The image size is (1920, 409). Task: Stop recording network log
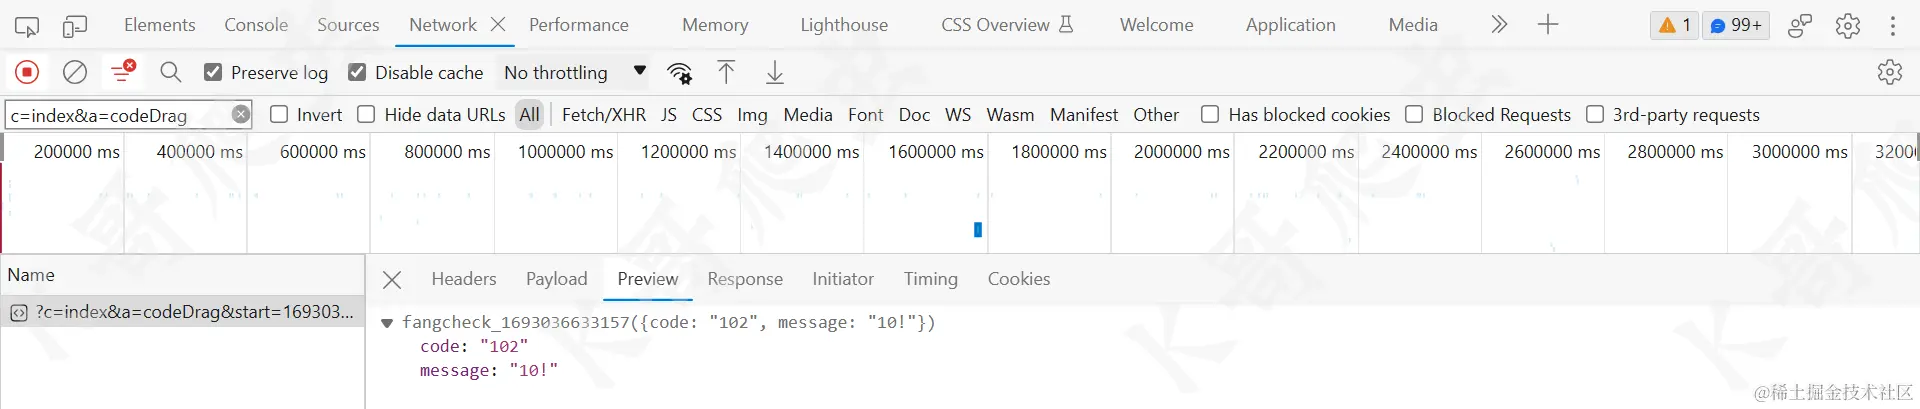click(27, 72)
